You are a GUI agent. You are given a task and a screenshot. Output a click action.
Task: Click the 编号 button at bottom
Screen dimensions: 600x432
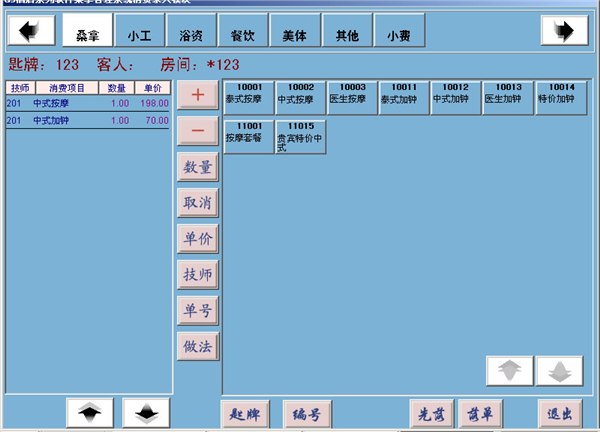coord(307,414)
